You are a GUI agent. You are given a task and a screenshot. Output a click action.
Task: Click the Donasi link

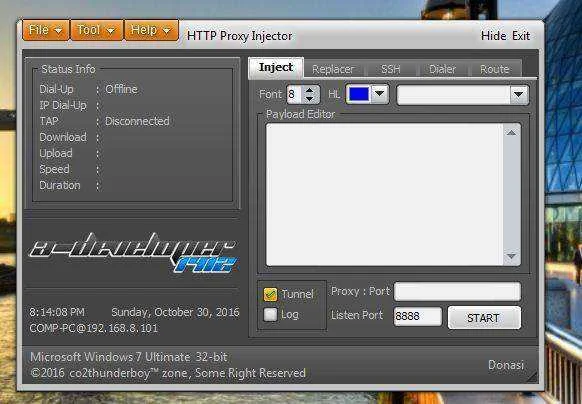tap(506, 365)
